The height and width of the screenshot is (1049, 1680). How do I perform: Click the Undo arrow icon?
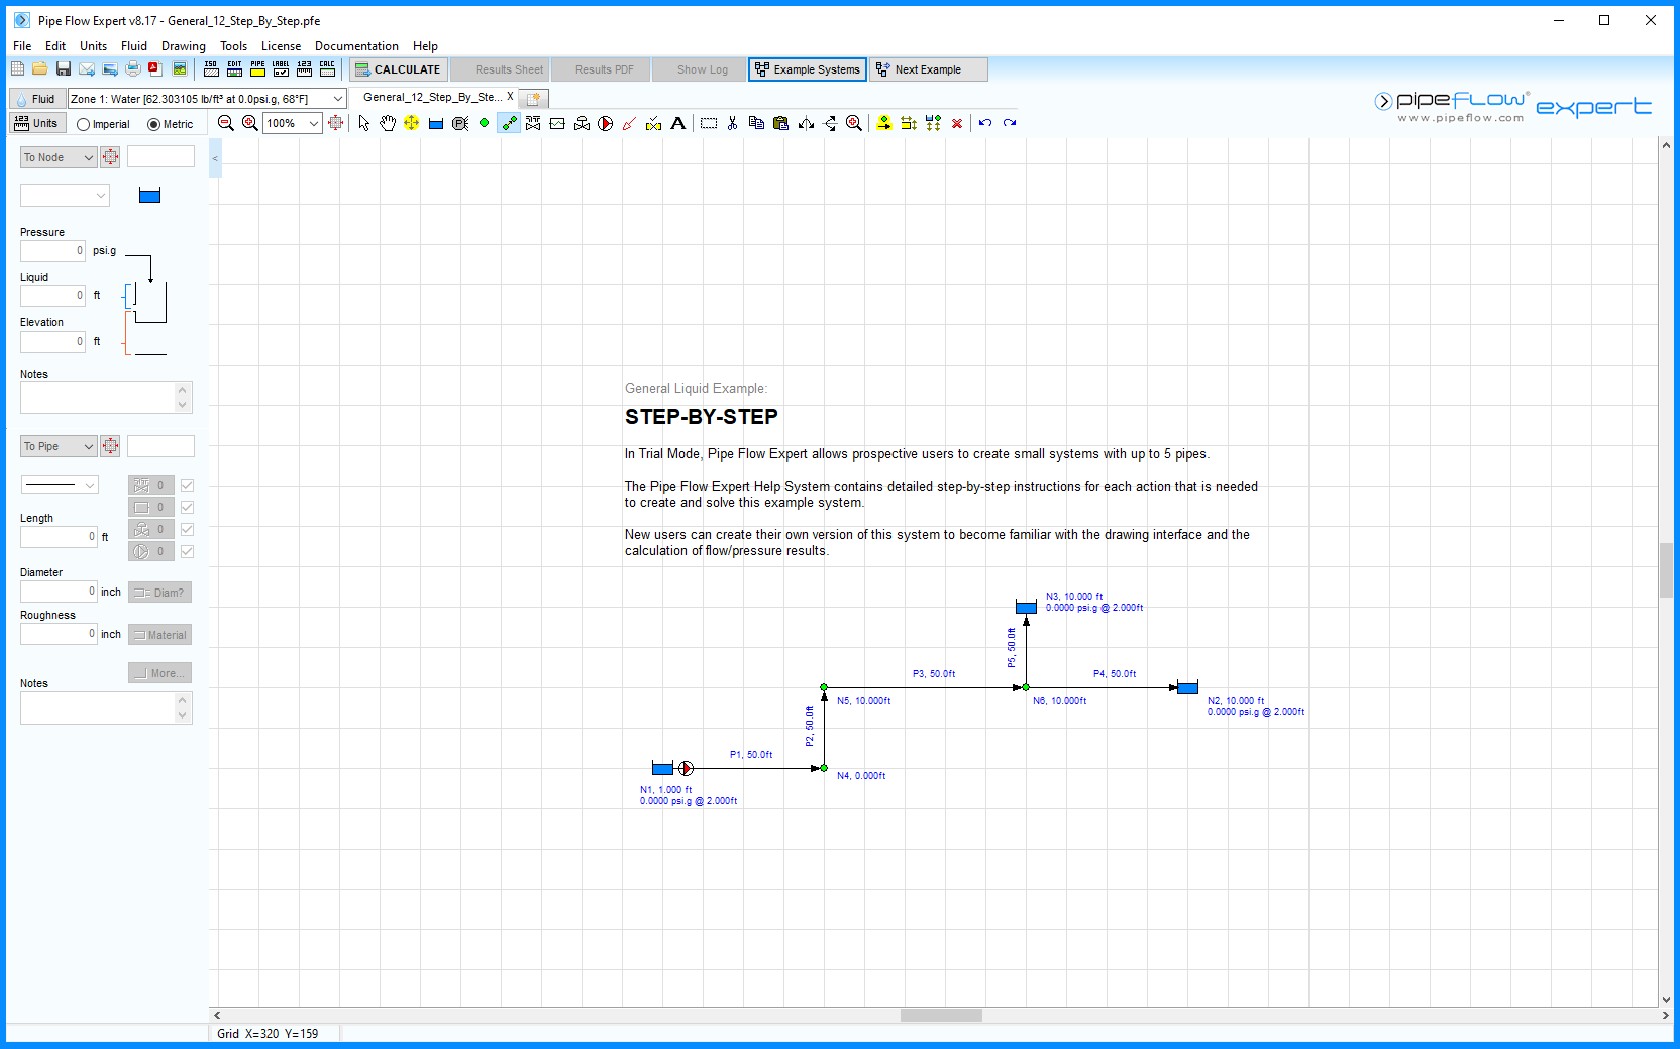point(985,123)
